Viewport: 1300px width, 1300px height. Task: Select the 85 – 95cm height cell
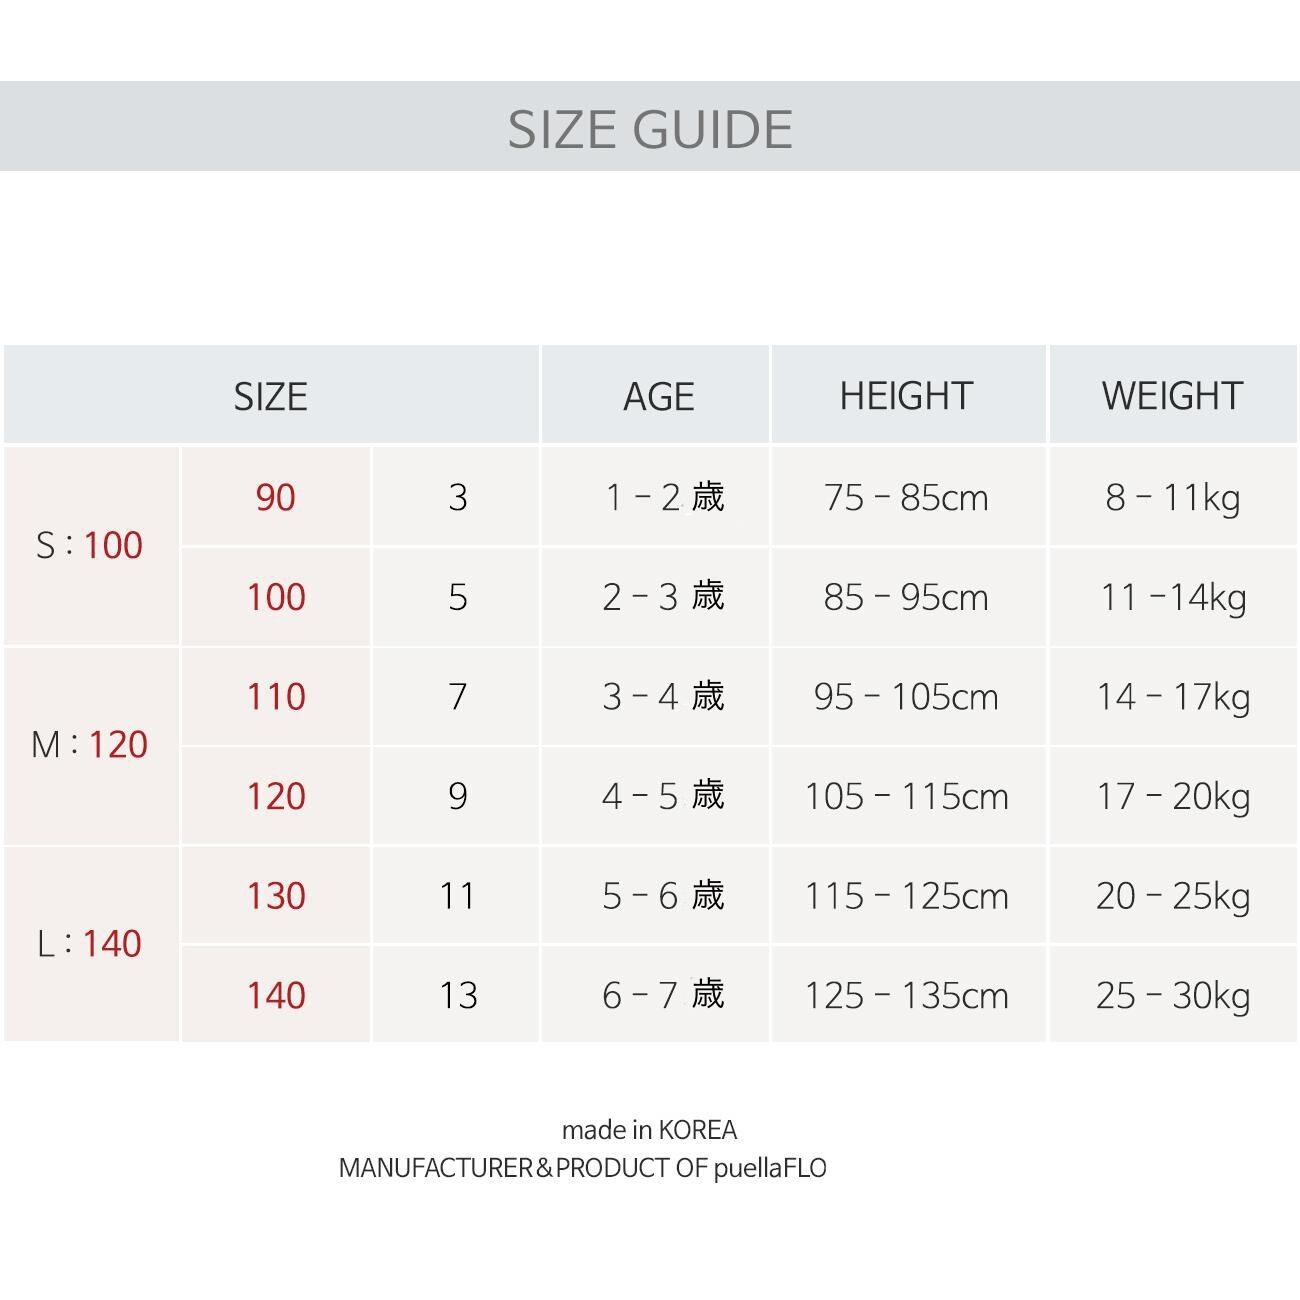[906, 597]
